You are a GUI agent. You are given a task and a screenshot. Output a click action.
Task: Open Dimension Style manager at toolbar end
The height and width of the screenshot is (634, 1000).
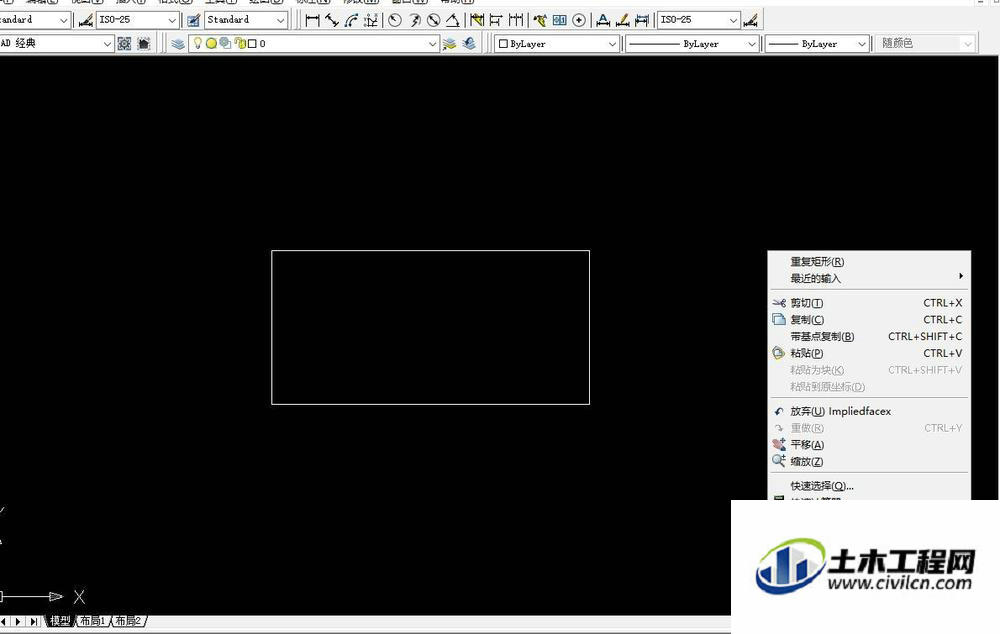[x=751, y=20]
